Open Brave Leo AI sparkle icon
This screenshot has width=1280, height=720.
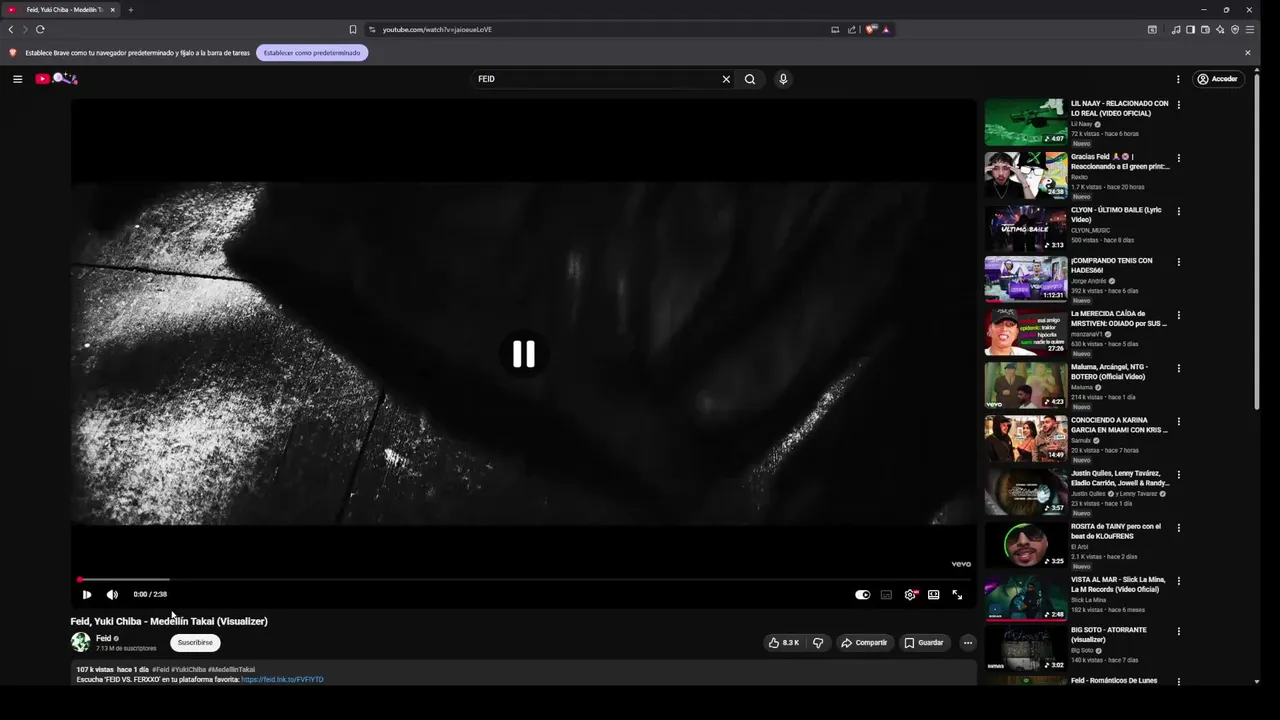click(1220, 29)
